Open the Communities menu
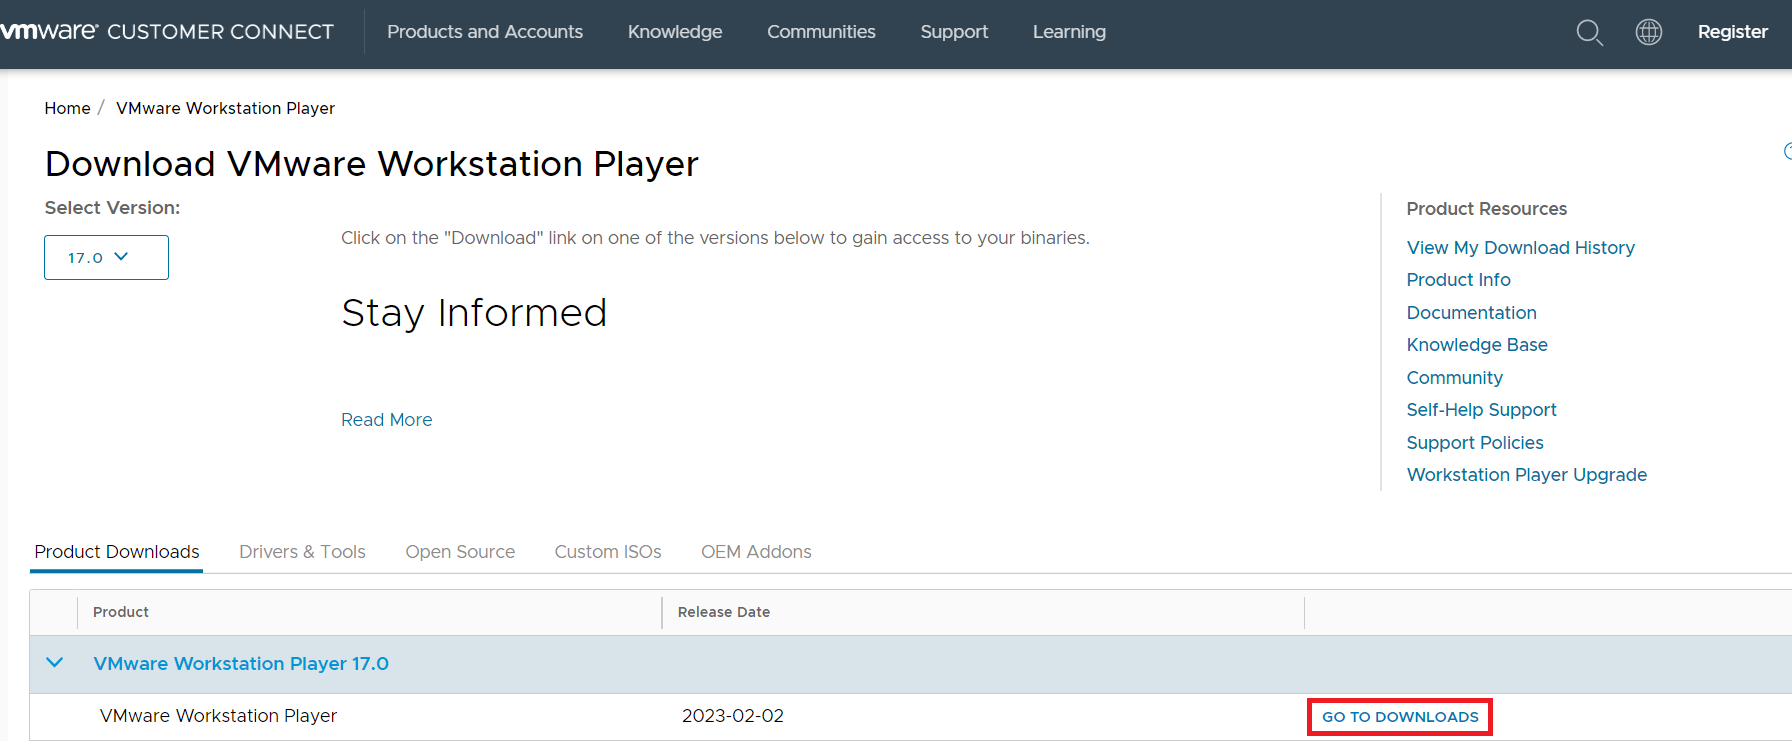The image size is (1792, 741). [x=821, y=32]
